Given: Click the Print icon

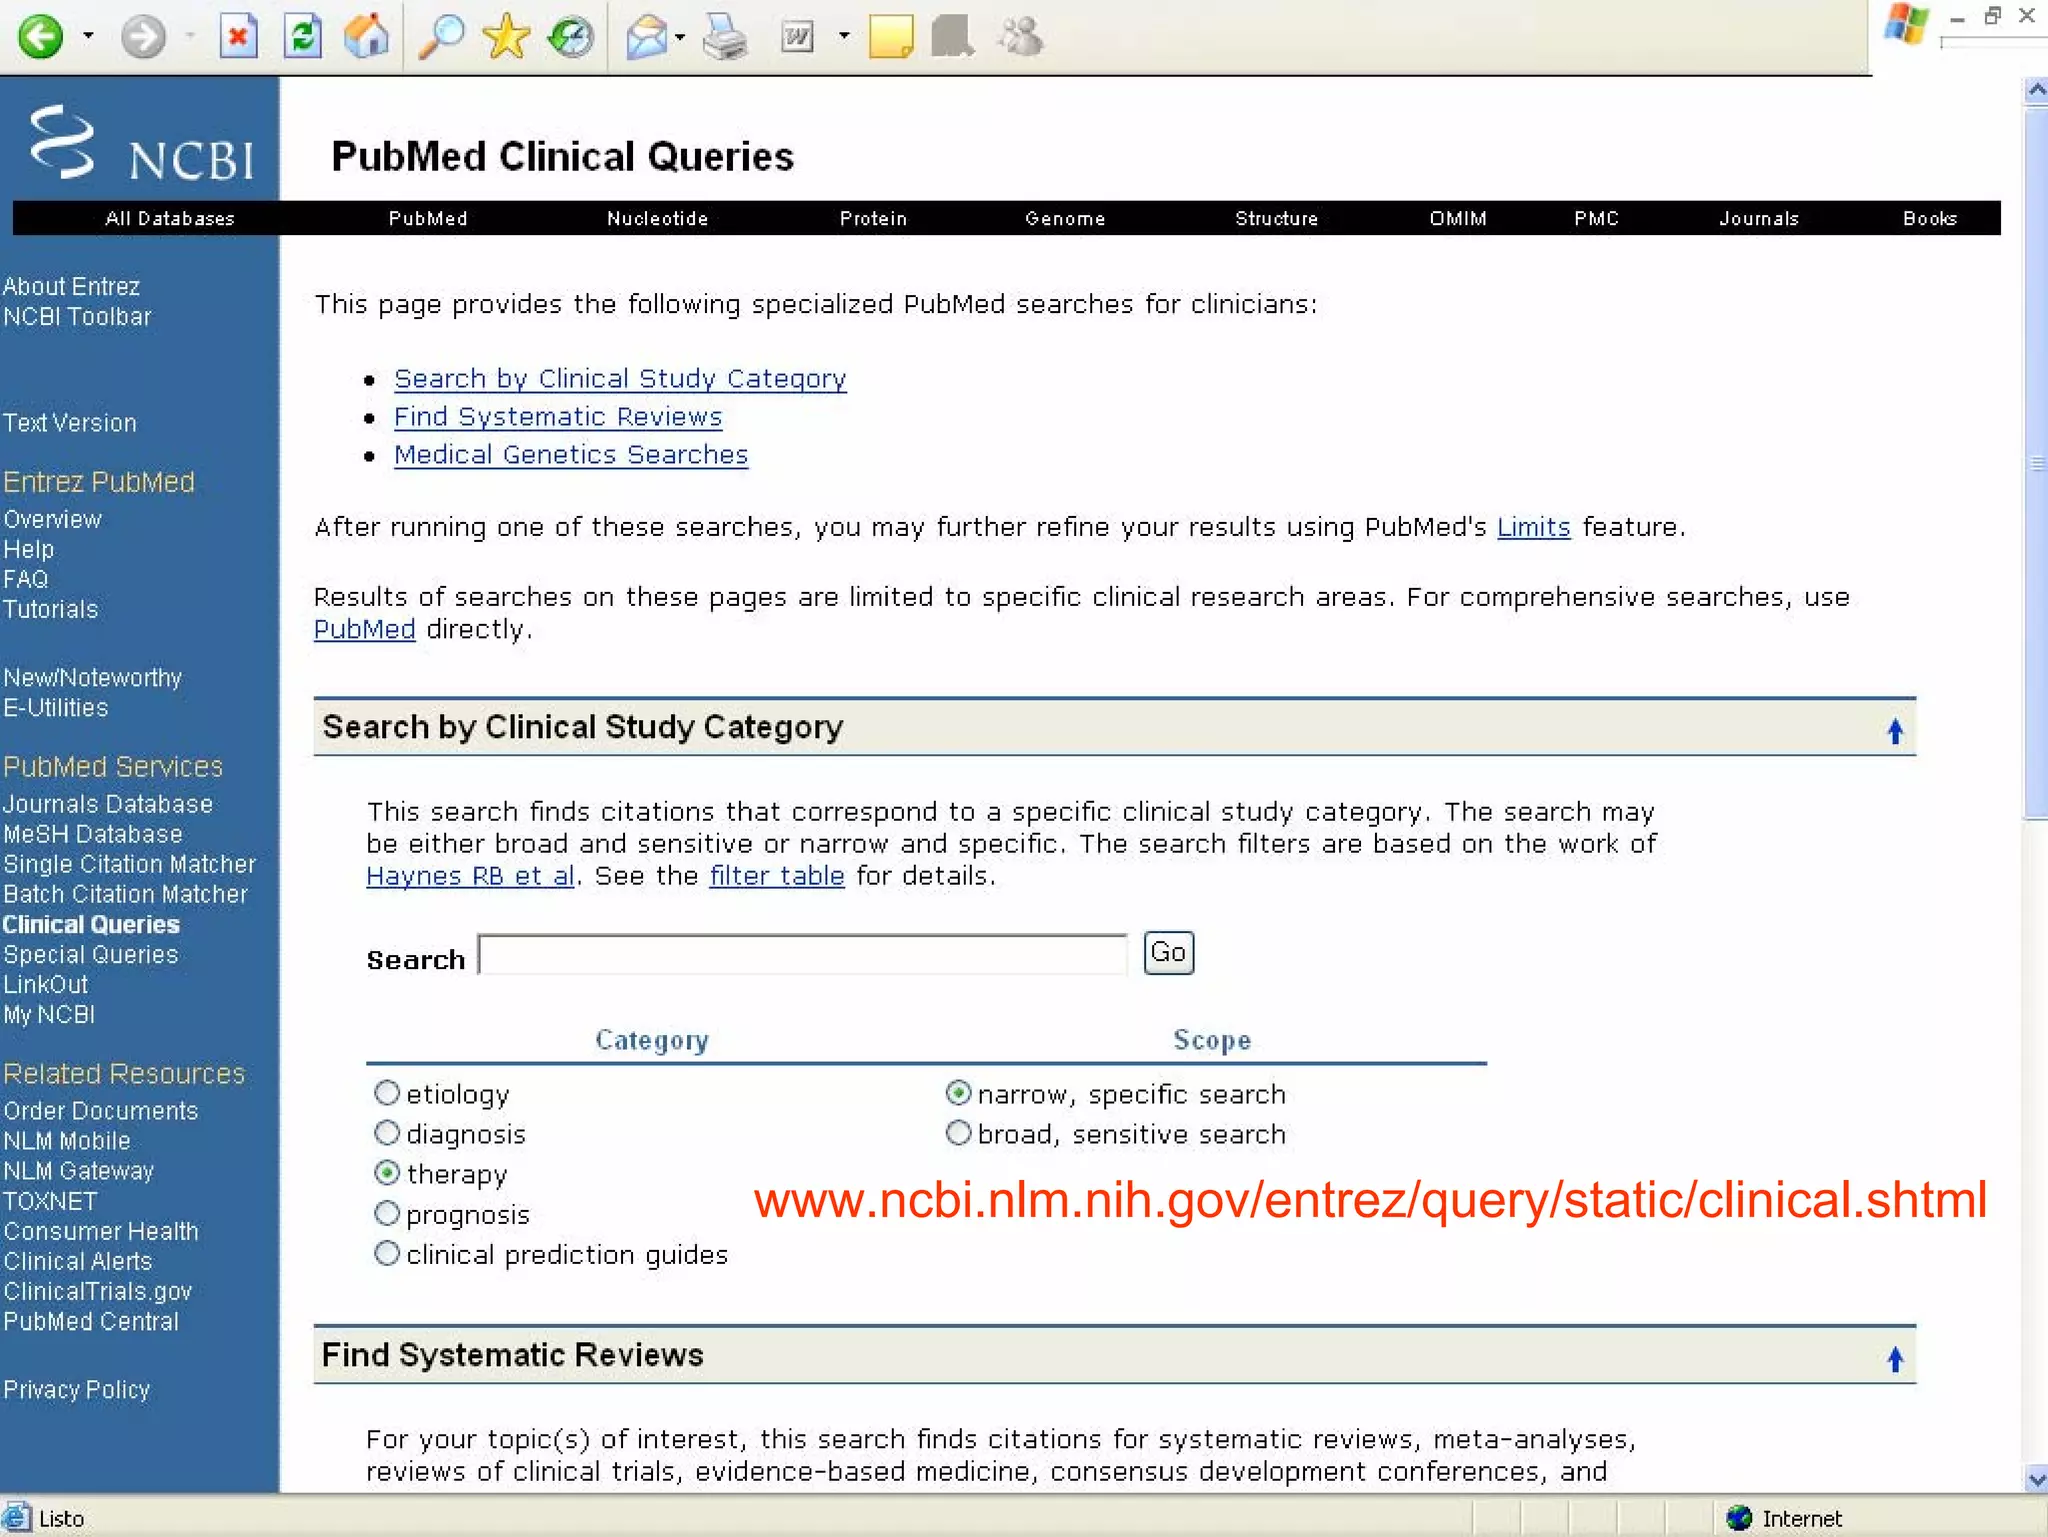Looking at the screenshot, I should (x=725, y=37).
